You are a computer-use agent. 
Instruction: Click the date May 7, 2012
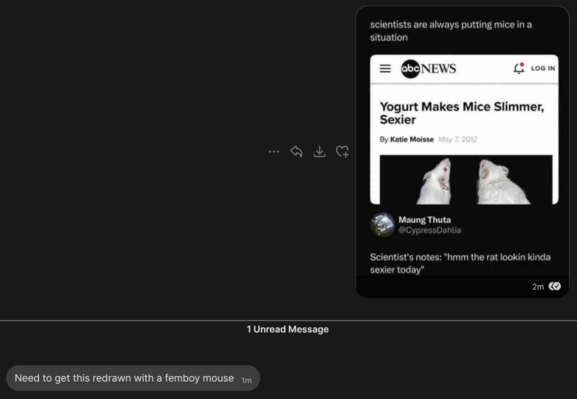[458, 139]
